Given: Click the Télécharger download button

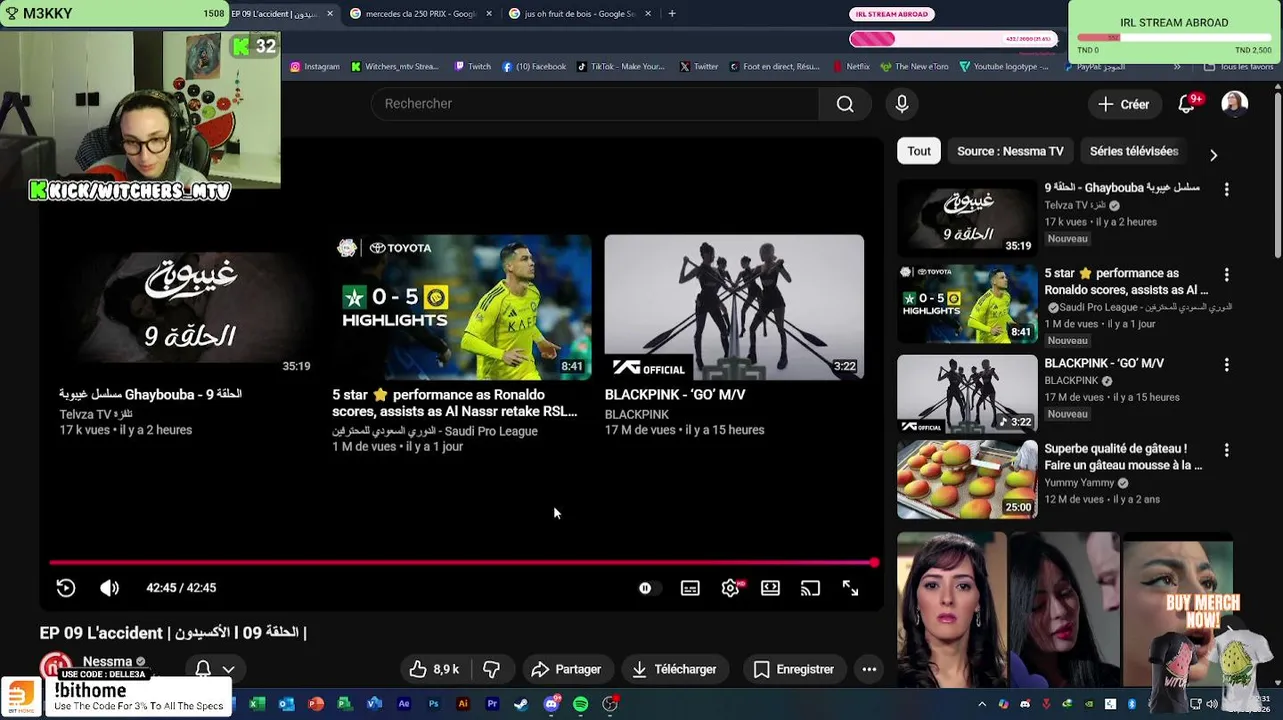Looking at the screenshot, I should click(x=675, y=669).
